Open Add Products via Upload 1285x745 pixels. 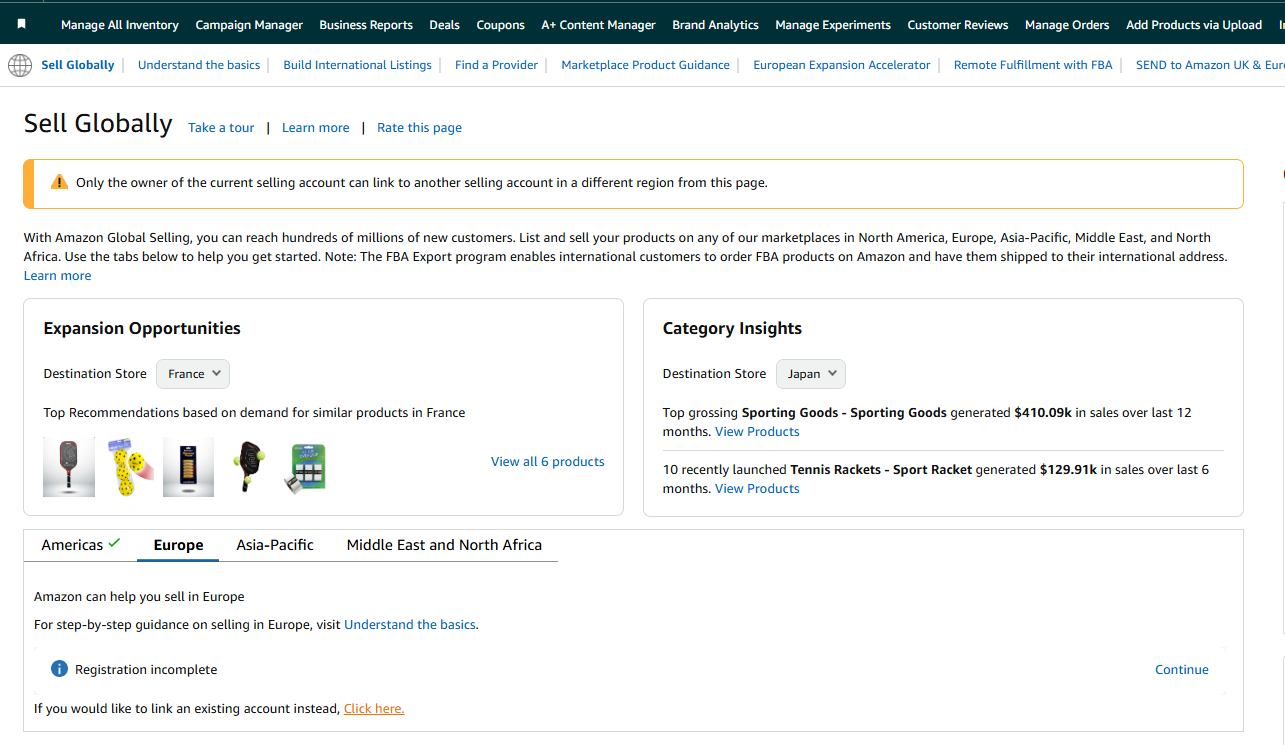[1194, 25]
